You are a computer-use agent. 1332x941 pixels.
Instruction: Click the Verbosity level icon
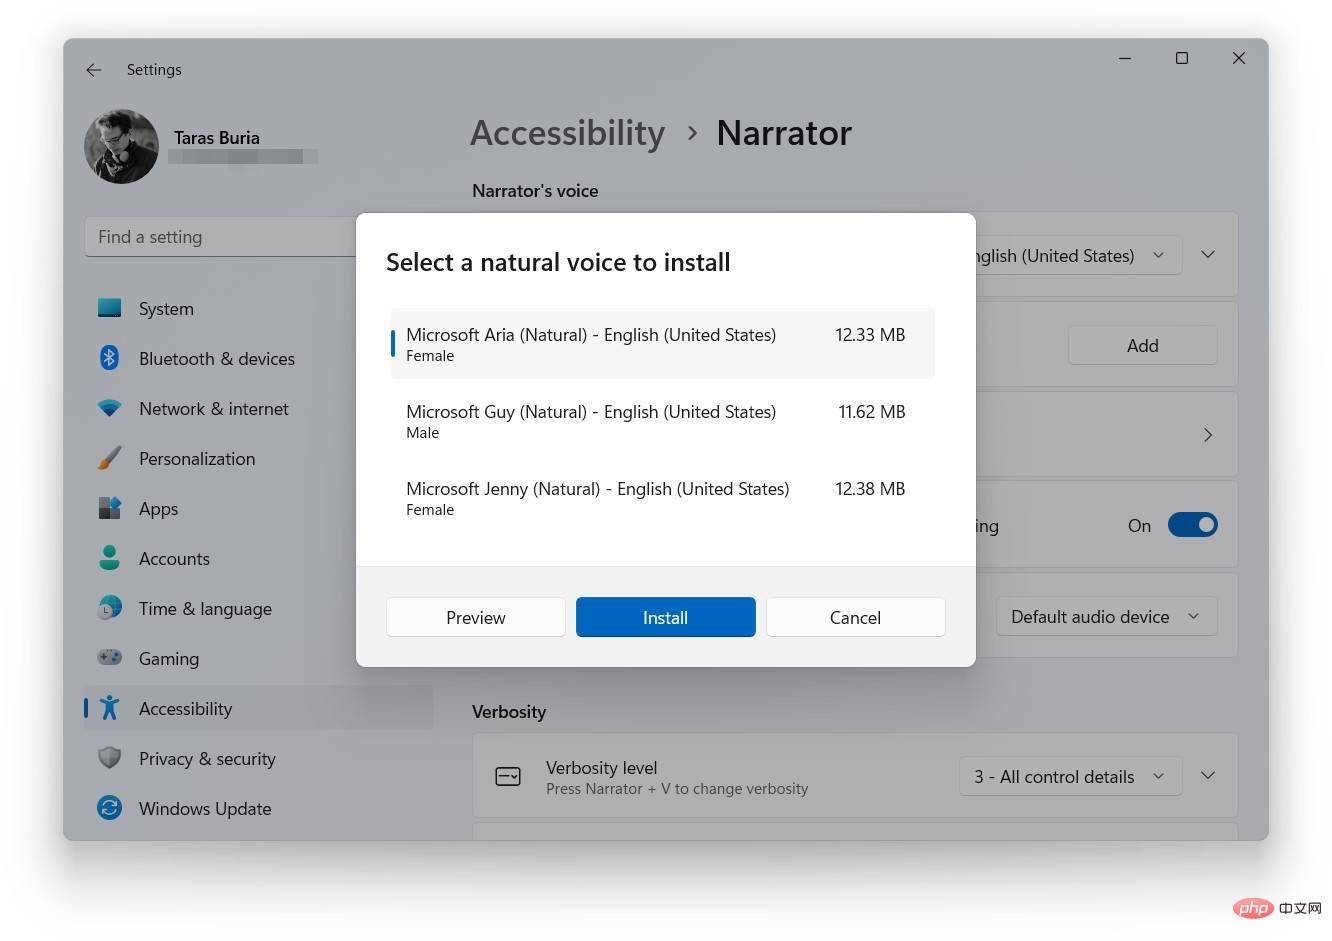(x=508, y=777)
